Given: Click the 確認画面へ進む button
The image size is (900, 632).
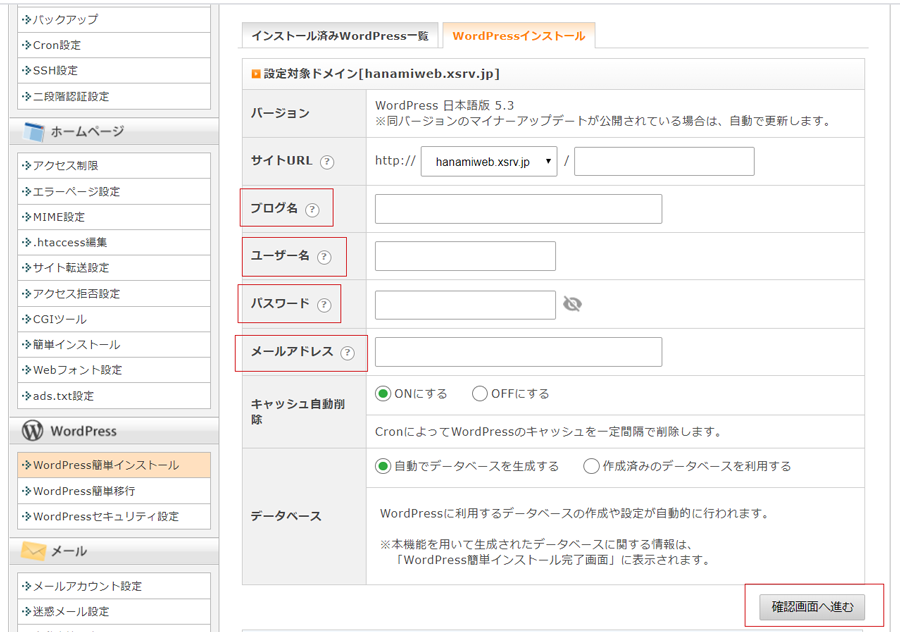Looking at the screenshot, I should pyautogui.click(x=812, y=607).
